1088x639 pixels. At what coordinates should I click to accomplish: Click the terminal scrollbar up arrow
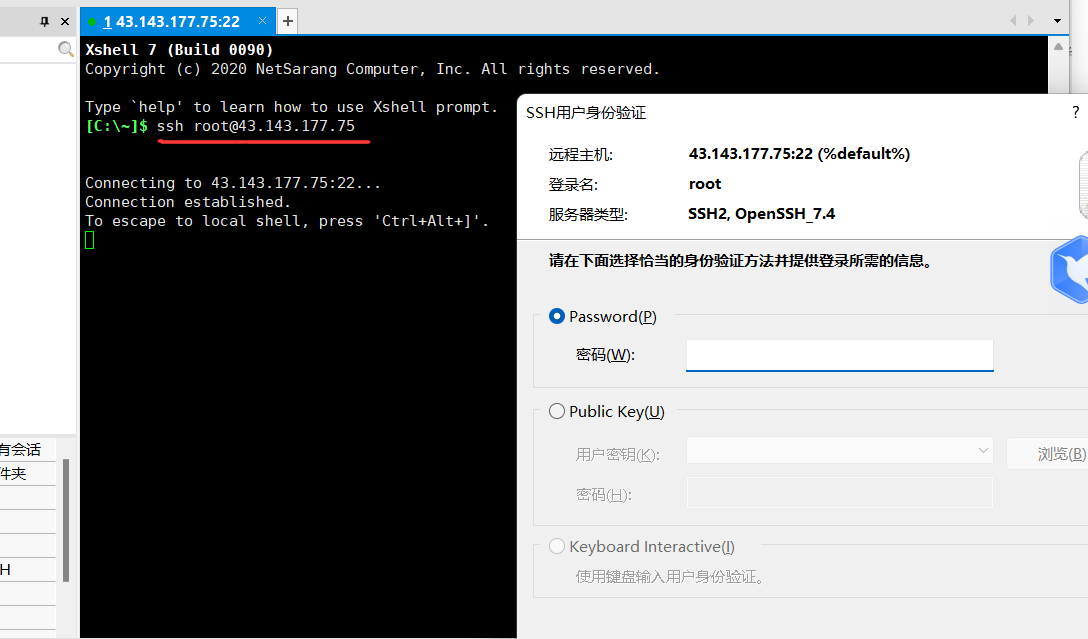1058,47
